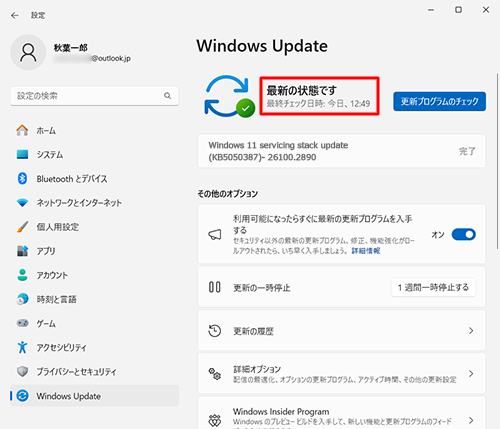Open アクセシビリティ settings
This screenshot has height=429, width=500.
(95, 347)
